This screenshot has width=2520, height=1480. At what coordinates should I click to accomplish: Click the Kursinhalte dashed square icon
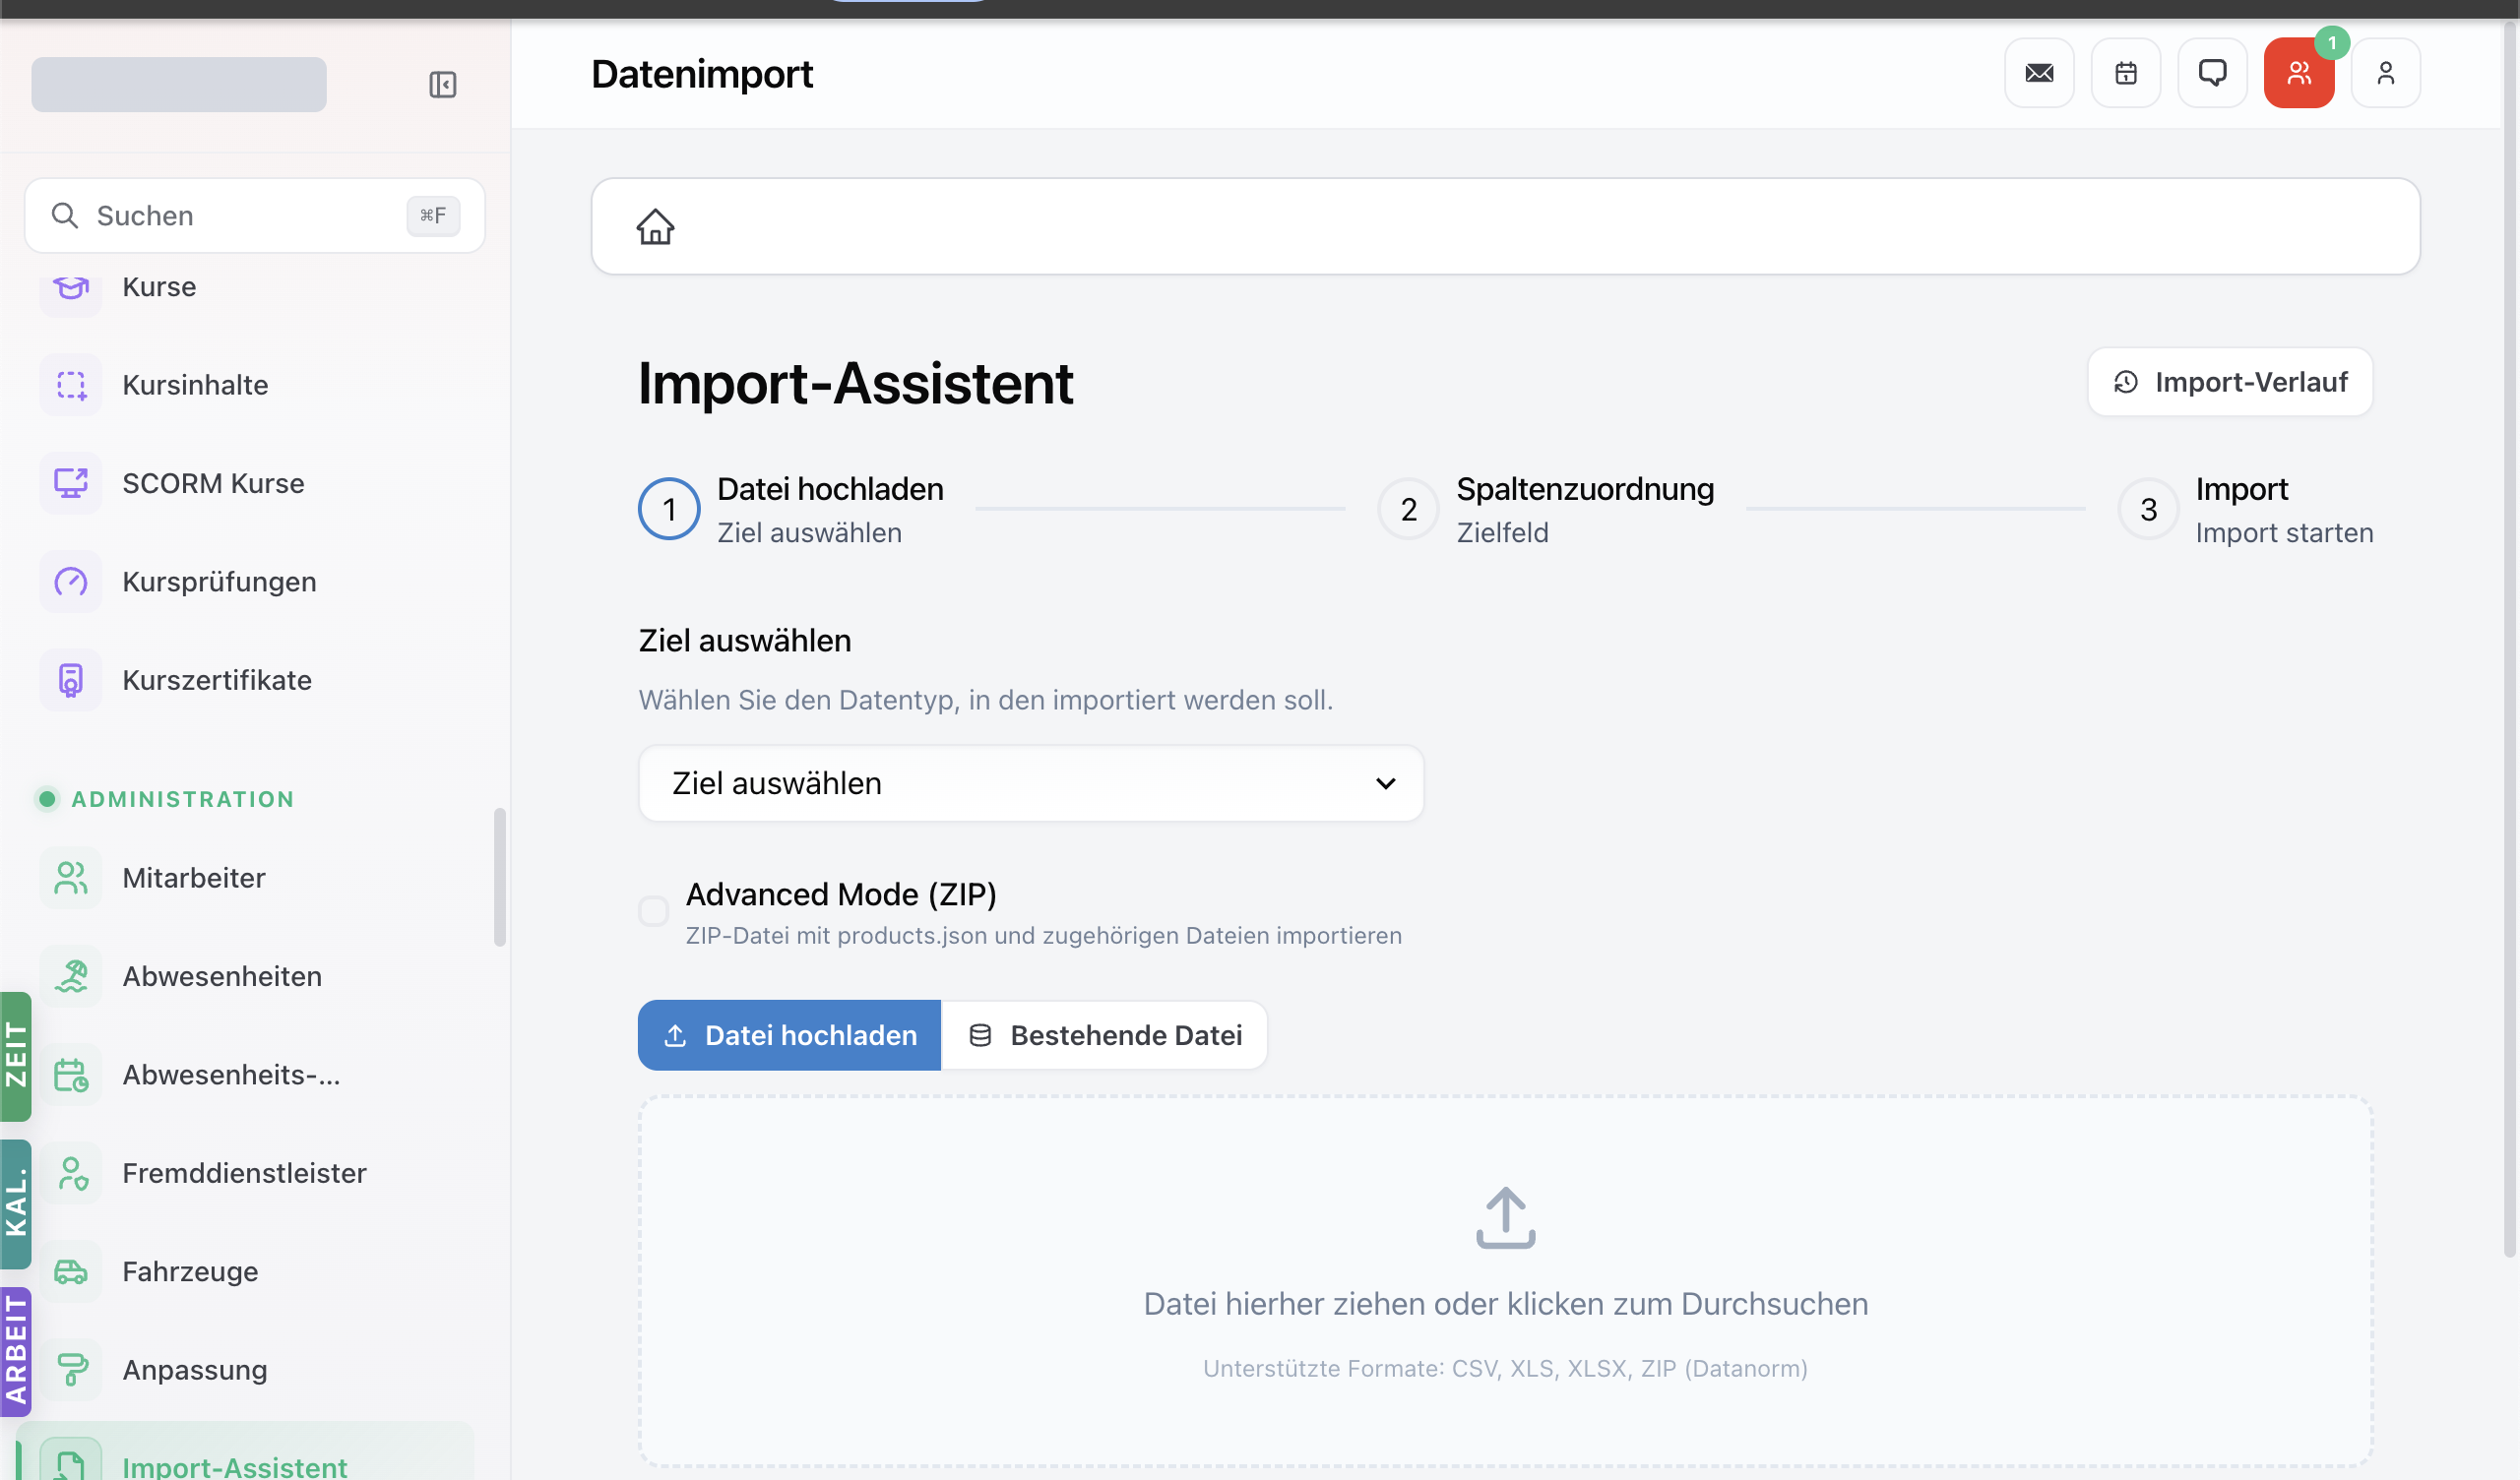[71, 385]
